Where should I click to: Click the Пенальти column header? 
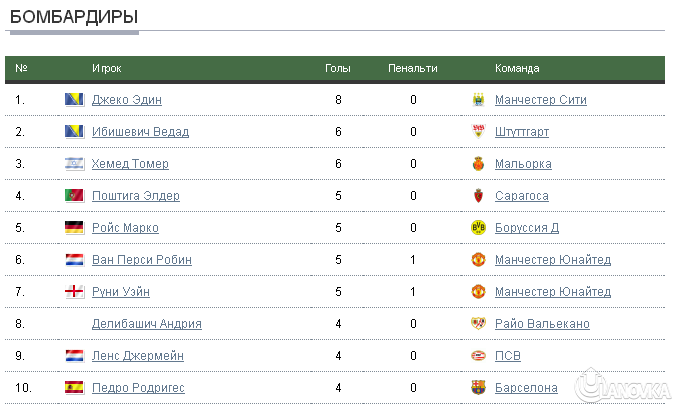tap(413, 68)
